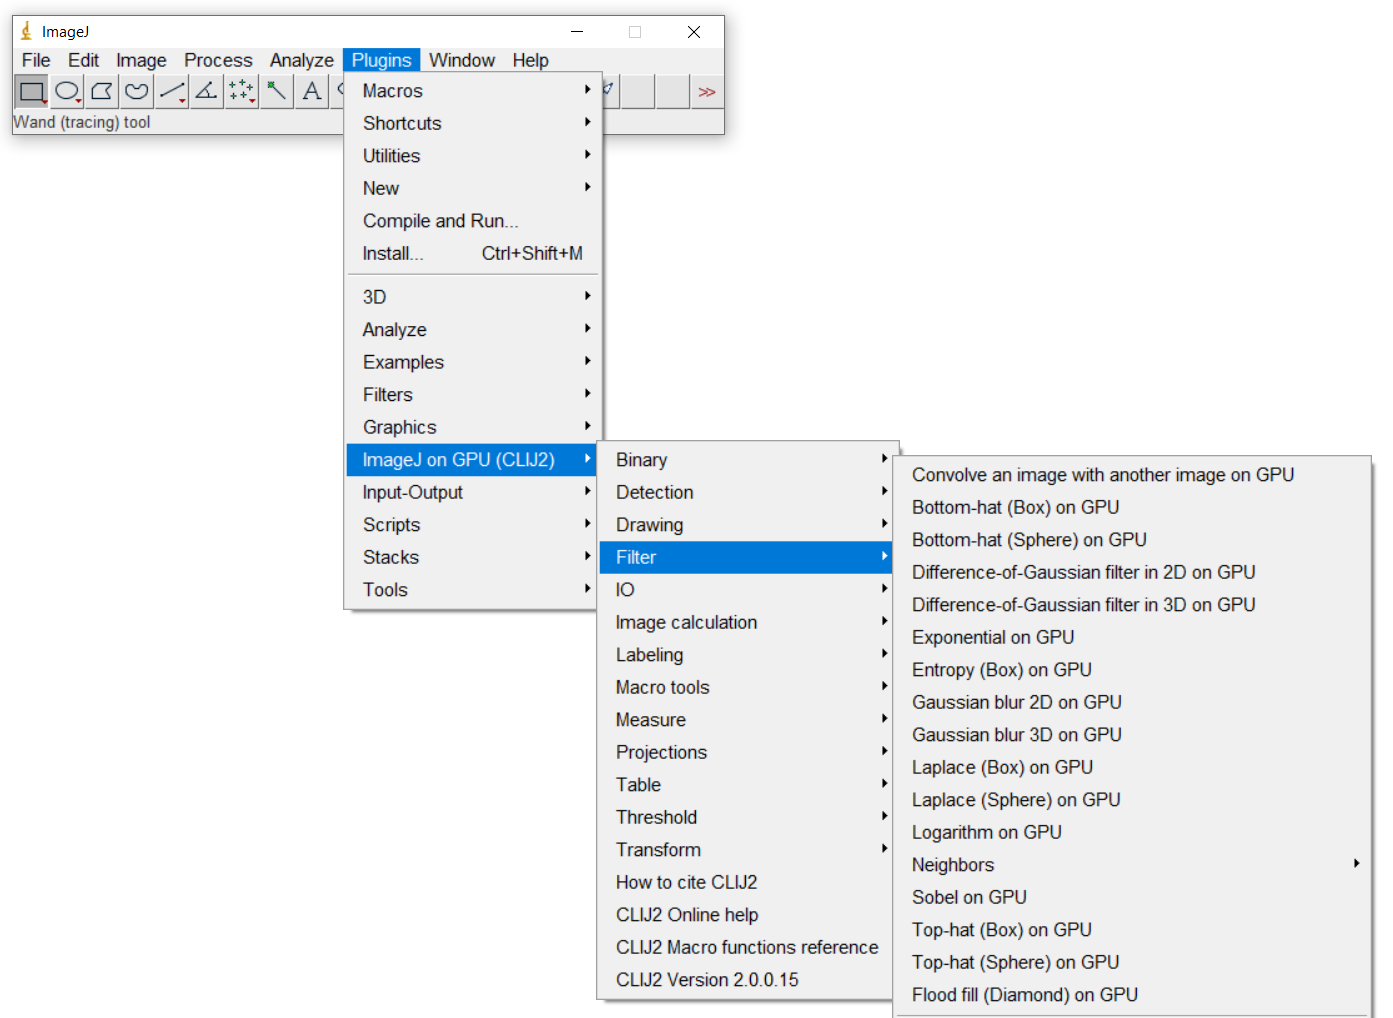The height and width of the screenshot is (1018, 1393).
Task: Open the Process menu
Action: pos(218,60)
